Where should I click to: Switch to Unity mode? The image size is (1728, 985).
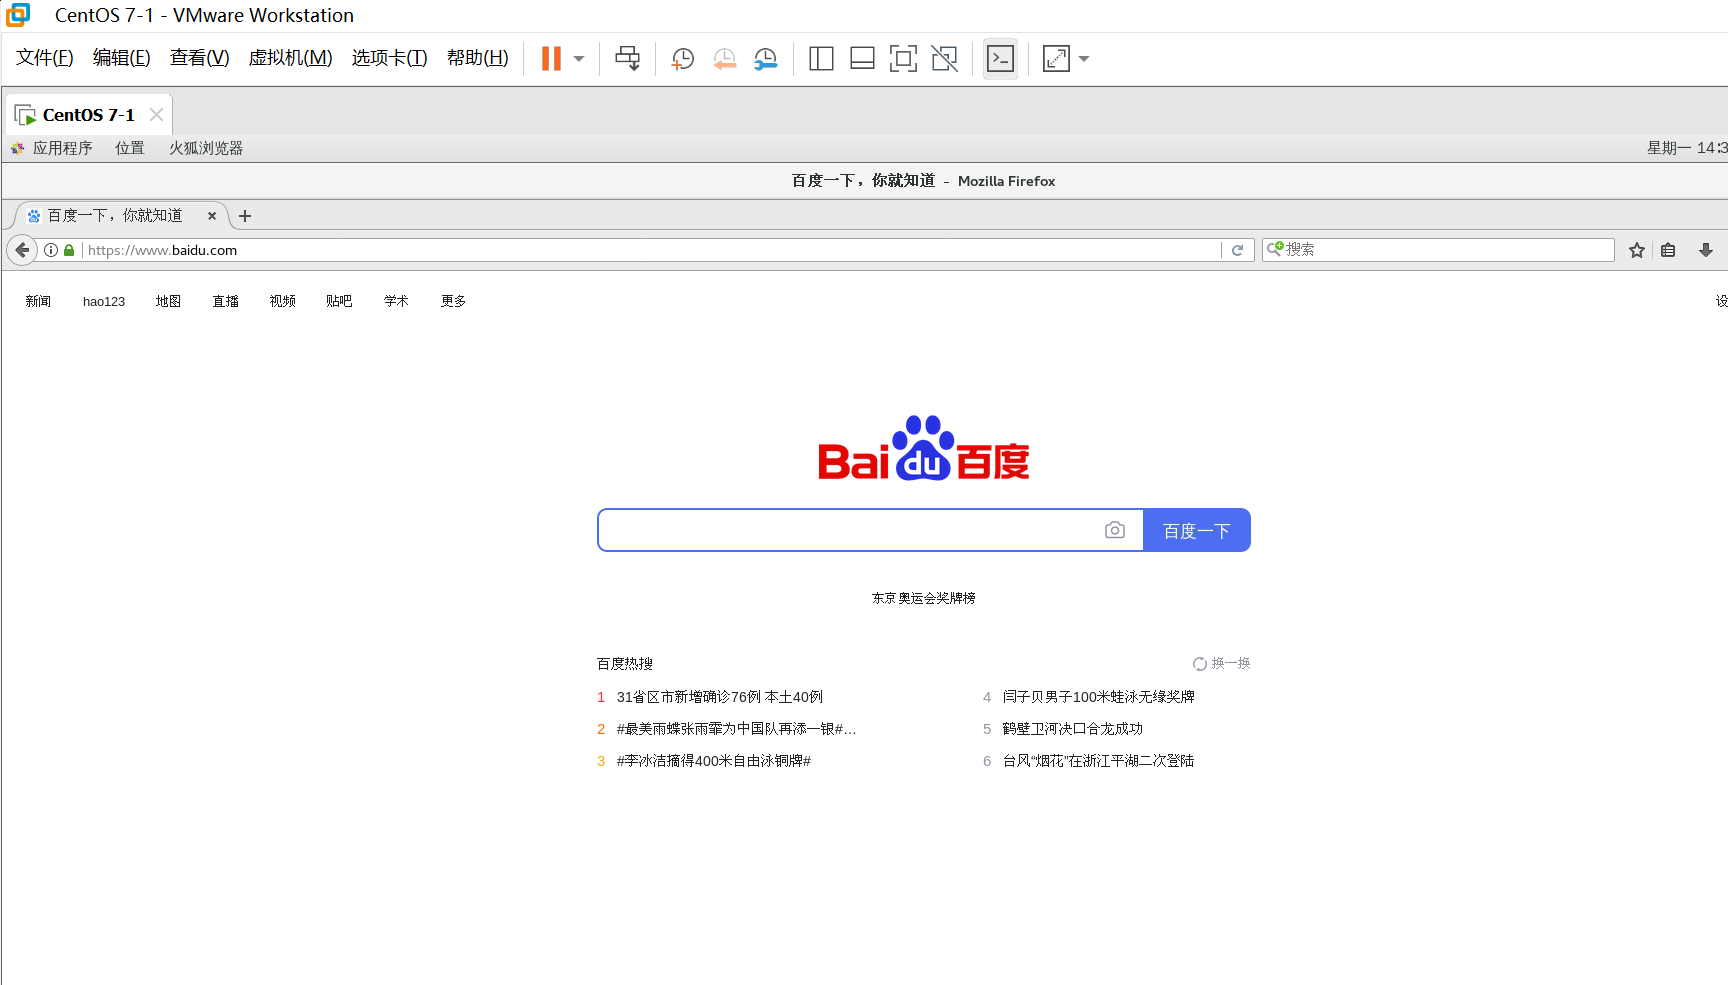(x=944, y=58)
